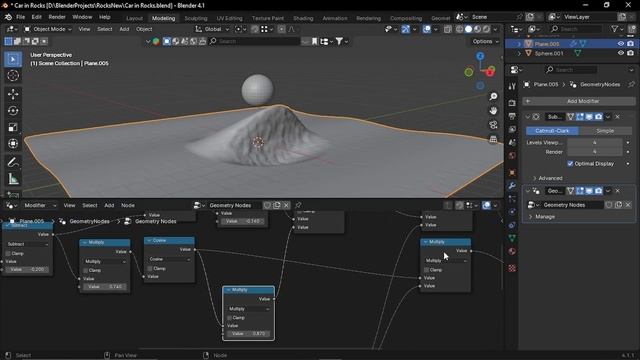Screen dimensions: 640x360
Task: Open the Tool properties tab
Action: pyautogui.click(x=512, y=86)
